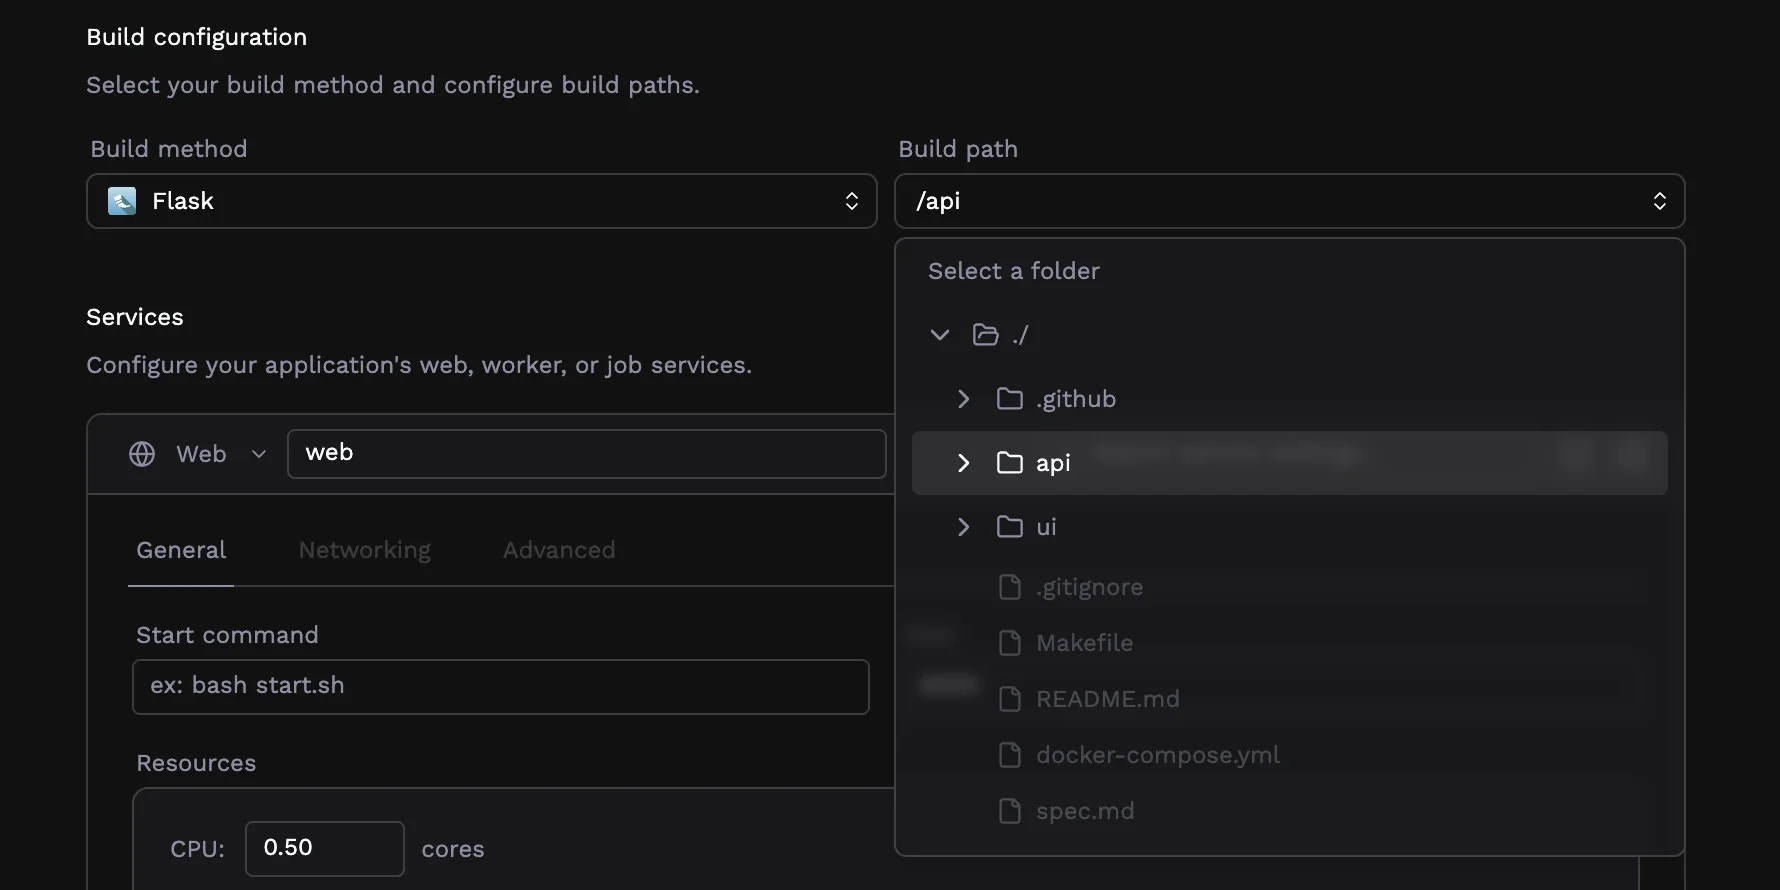Click the README.md file icon
This screenshot has width=1780, height=890.
[1010, 699]
